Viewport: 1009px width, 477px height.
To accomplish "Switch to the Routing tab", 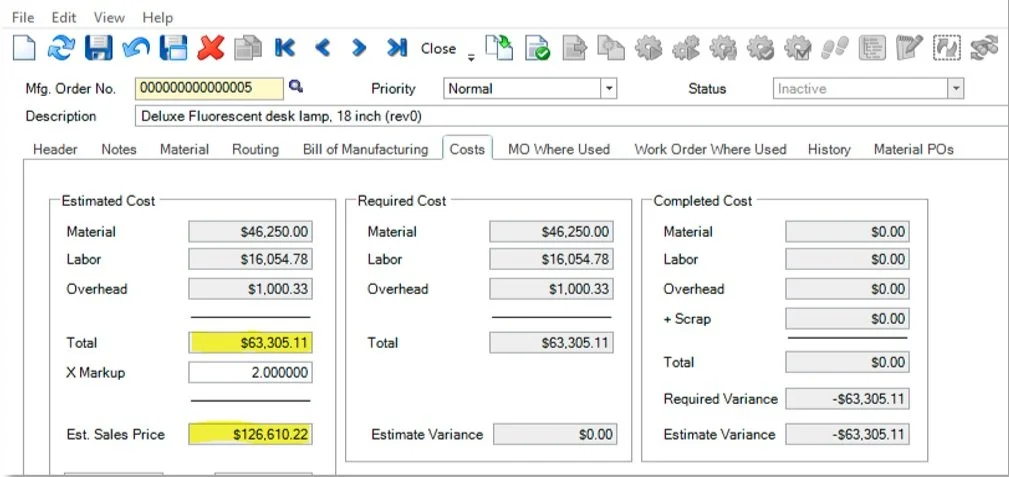I will coord(255,149).
